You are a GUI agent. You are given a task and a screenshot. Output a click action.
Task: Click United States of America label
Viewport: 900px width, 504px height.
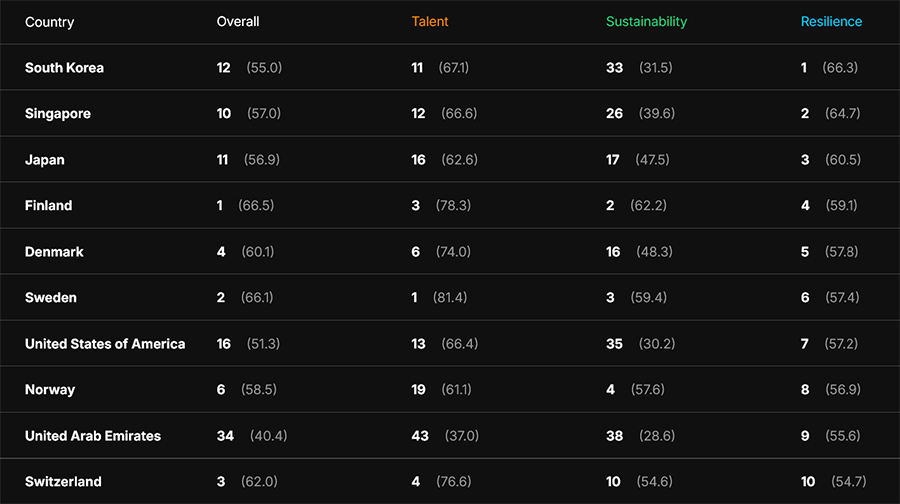pyautogui.click(x=105, y=344)
